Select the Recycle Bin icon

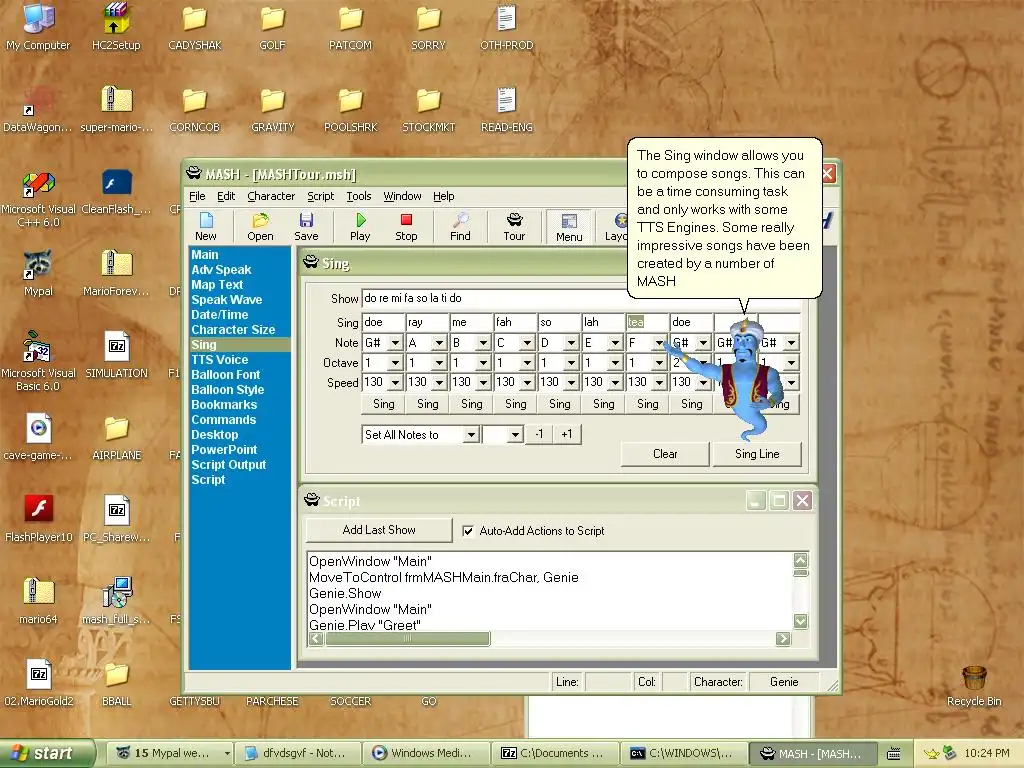click(x=974, y=686)
